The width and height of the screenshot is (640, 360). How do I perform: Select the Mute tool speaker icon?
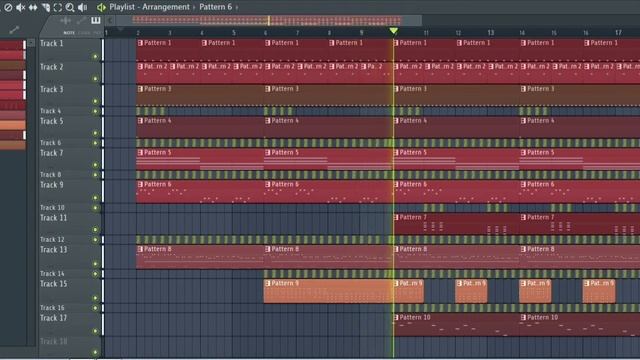tap(20, 7)
